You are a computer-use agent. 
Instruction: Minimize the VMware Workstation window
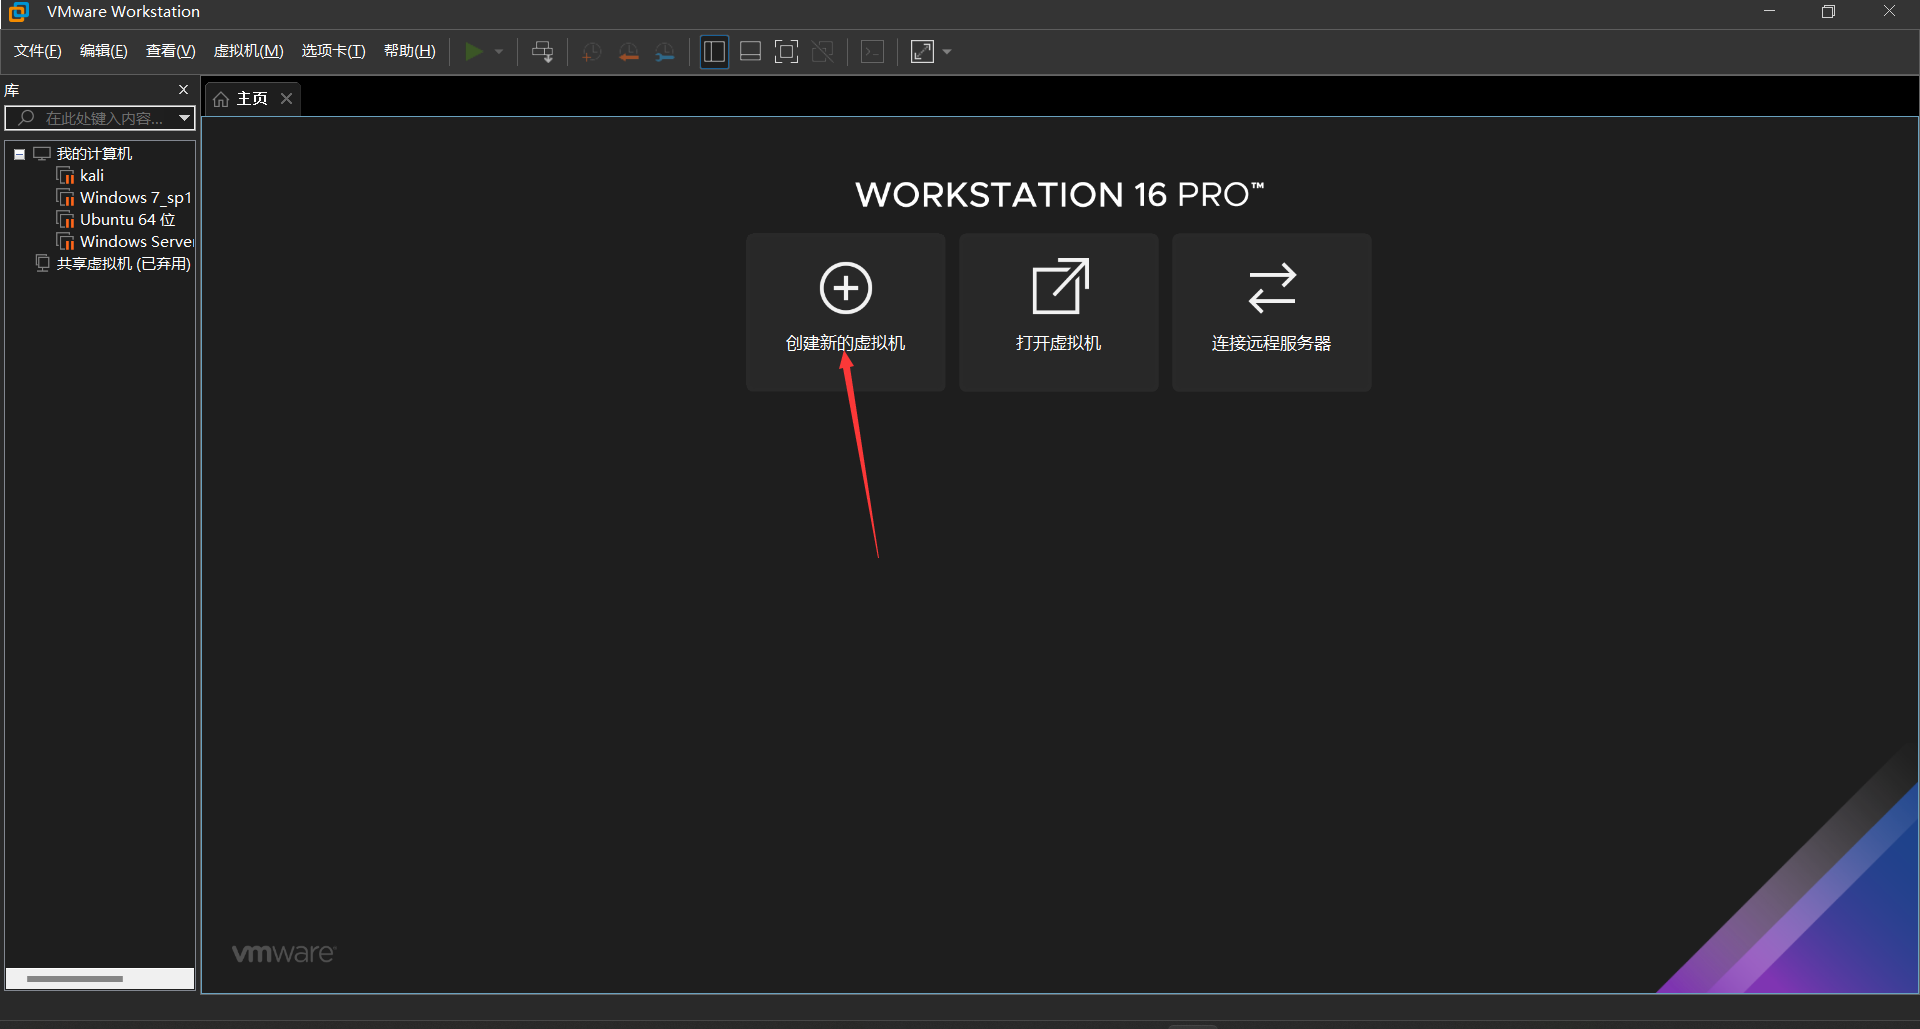click(x=1769, y=12)
